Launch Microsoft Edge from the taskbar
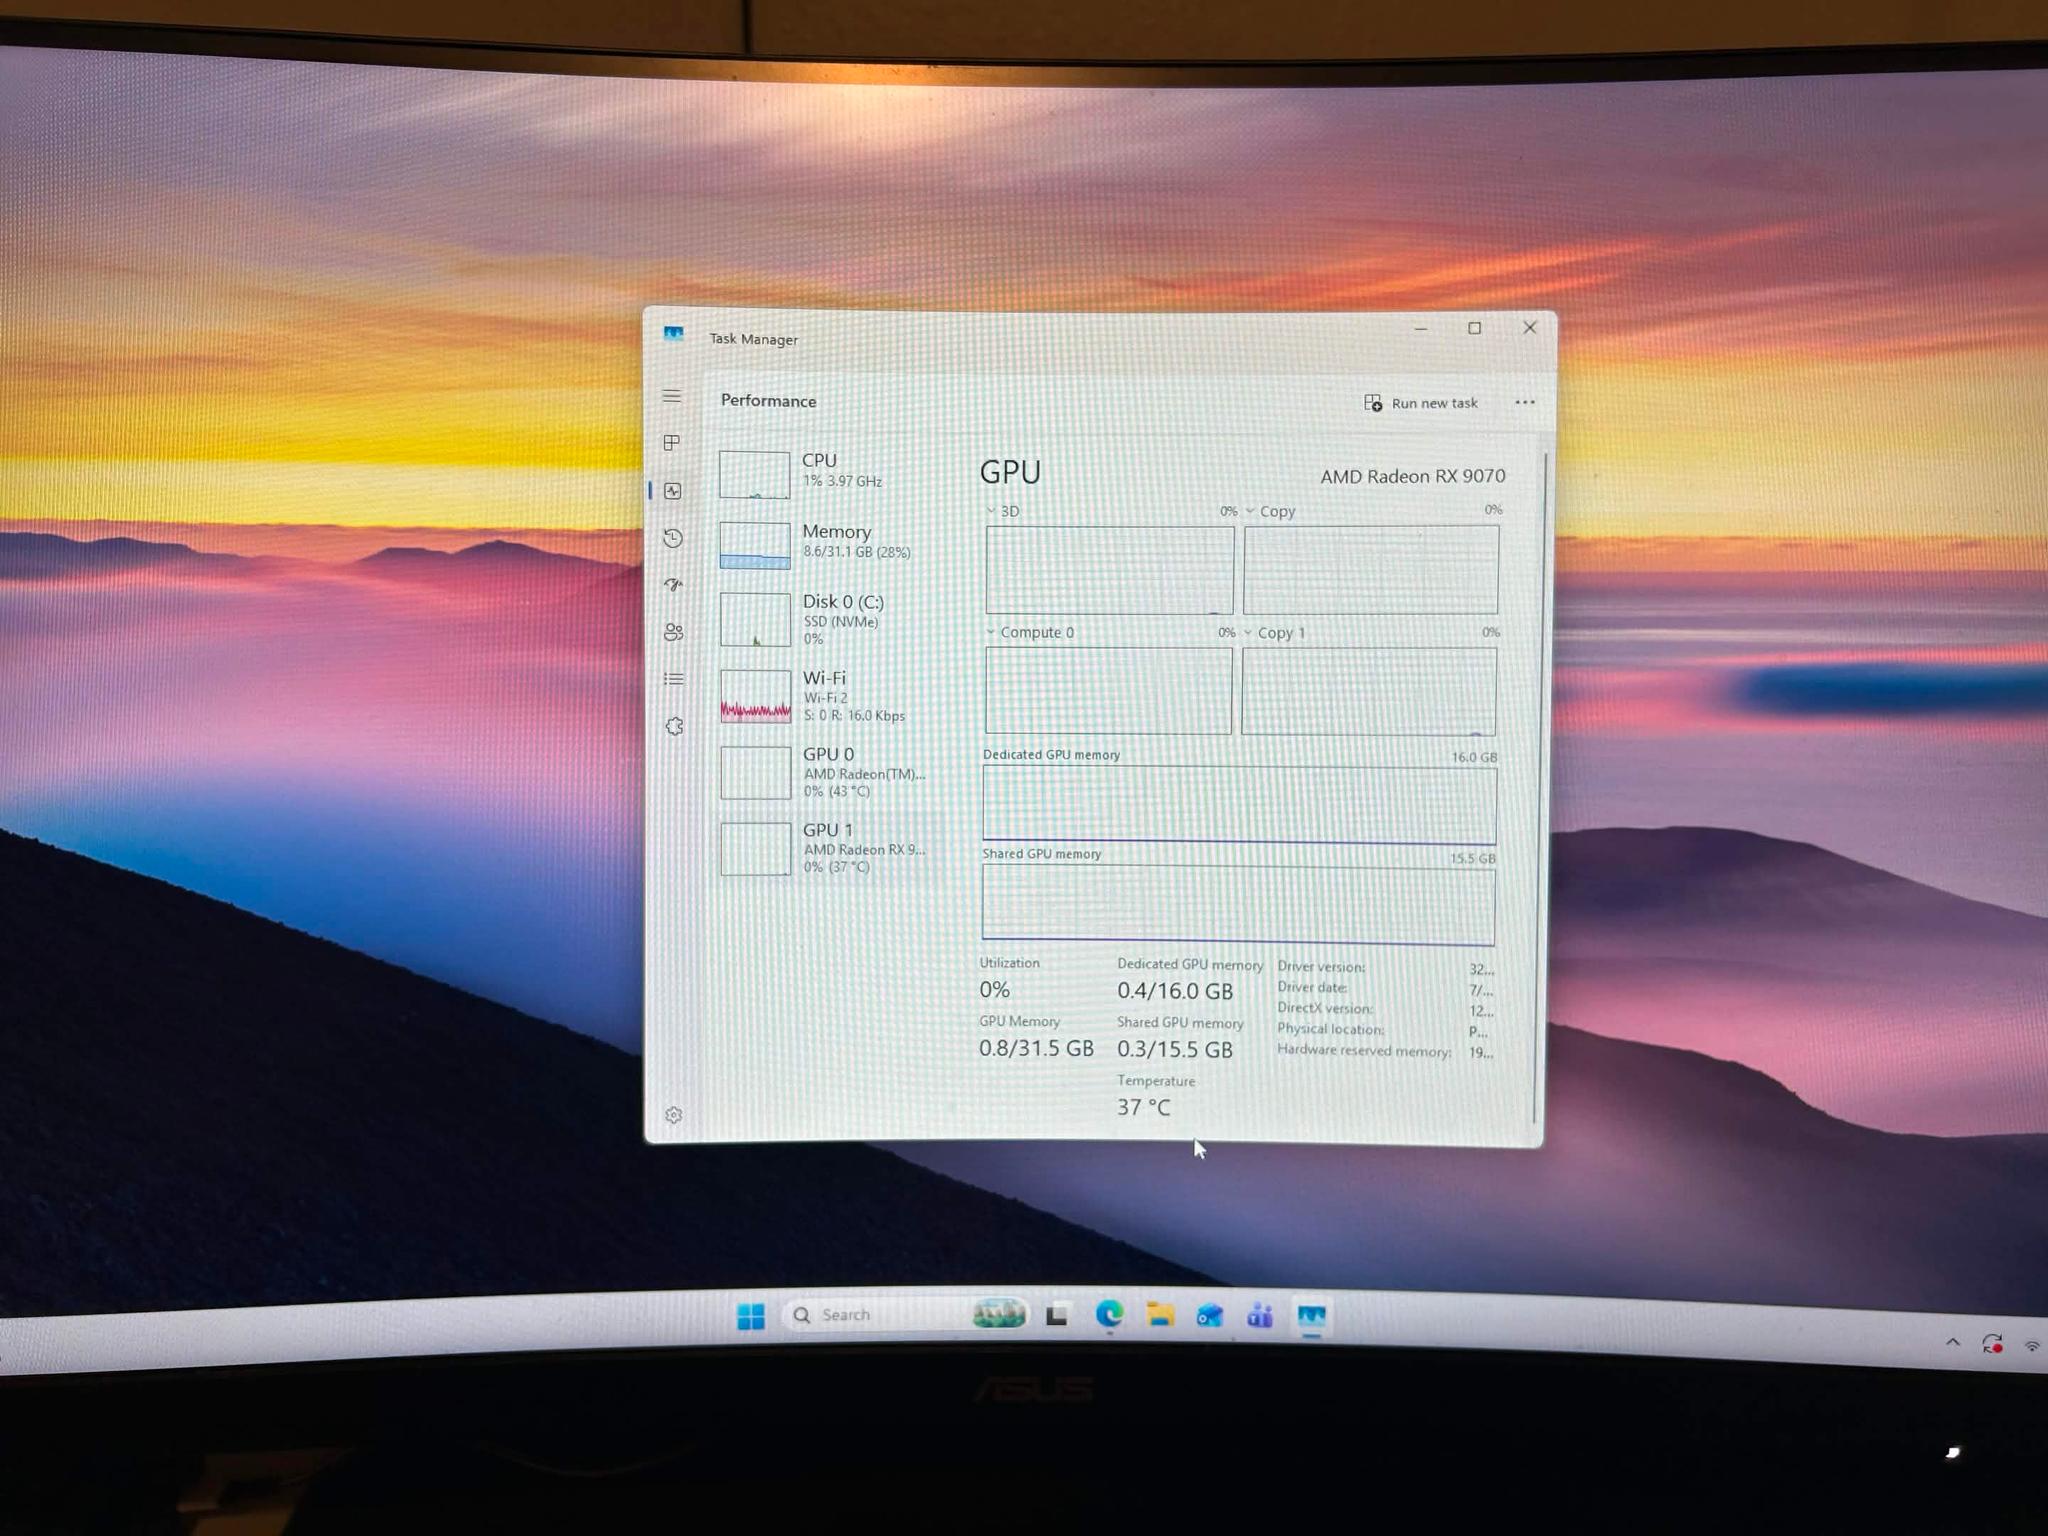The image size is (2048, 1536). click(1109, 1314)
